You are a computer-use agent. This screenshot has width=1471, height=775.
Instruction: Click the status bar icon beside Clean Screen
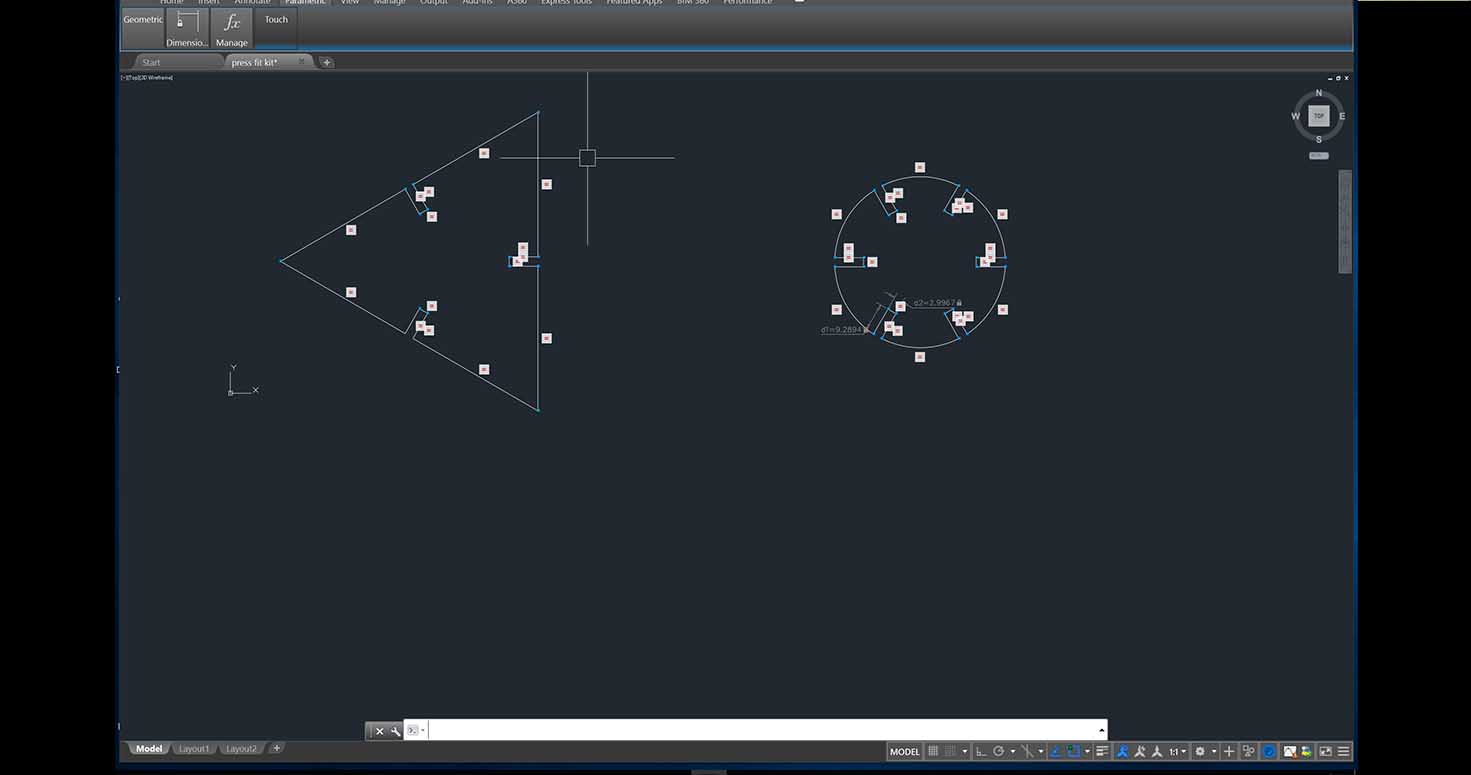click(1306, 751)
